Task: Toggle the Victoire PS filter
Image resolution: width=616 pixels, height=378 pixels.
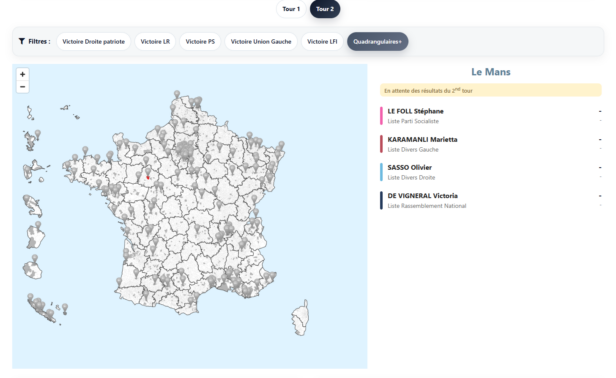Action: tap(200, 42)
